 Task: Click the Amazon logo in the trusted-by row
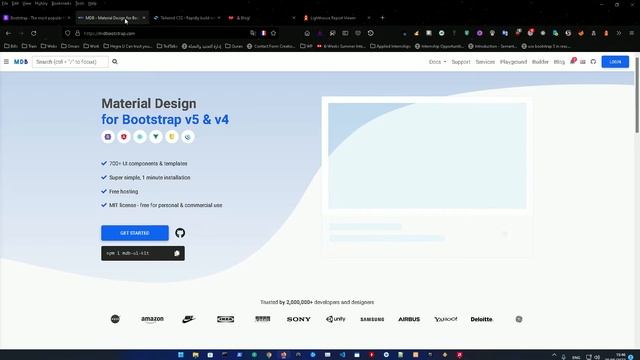152,319
